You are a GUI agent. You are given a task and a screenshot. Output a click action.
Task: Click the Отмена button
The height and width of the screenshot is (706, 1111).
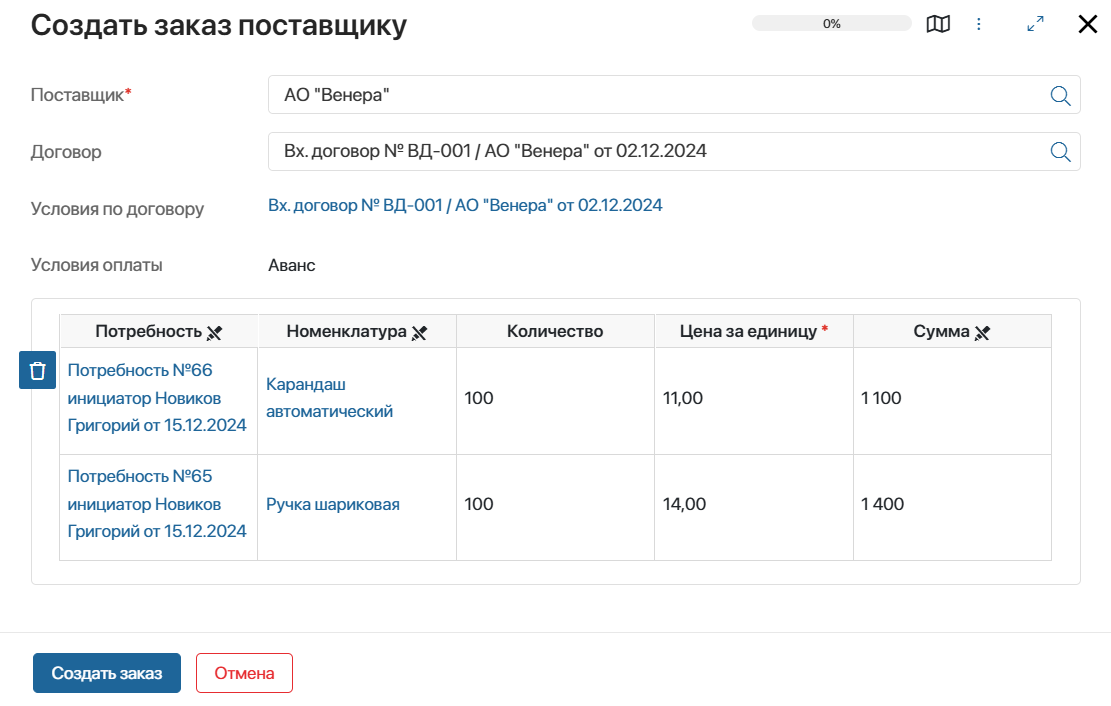coord(244,673)
